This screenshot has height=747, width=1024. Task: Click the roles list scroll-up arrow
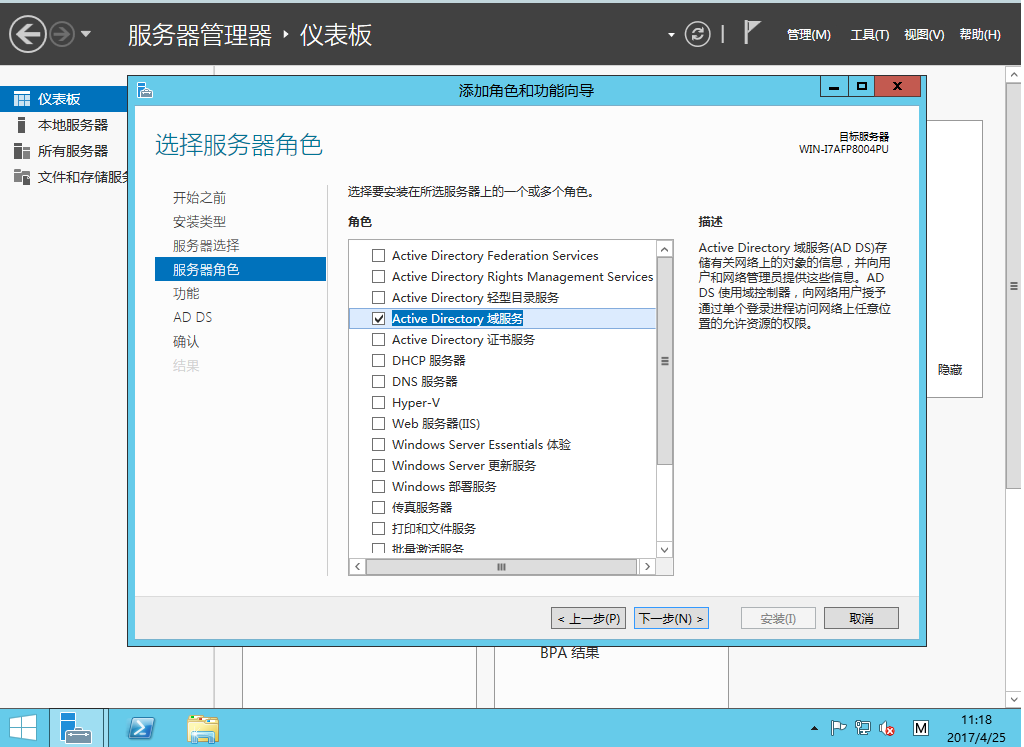pos(664,249)
